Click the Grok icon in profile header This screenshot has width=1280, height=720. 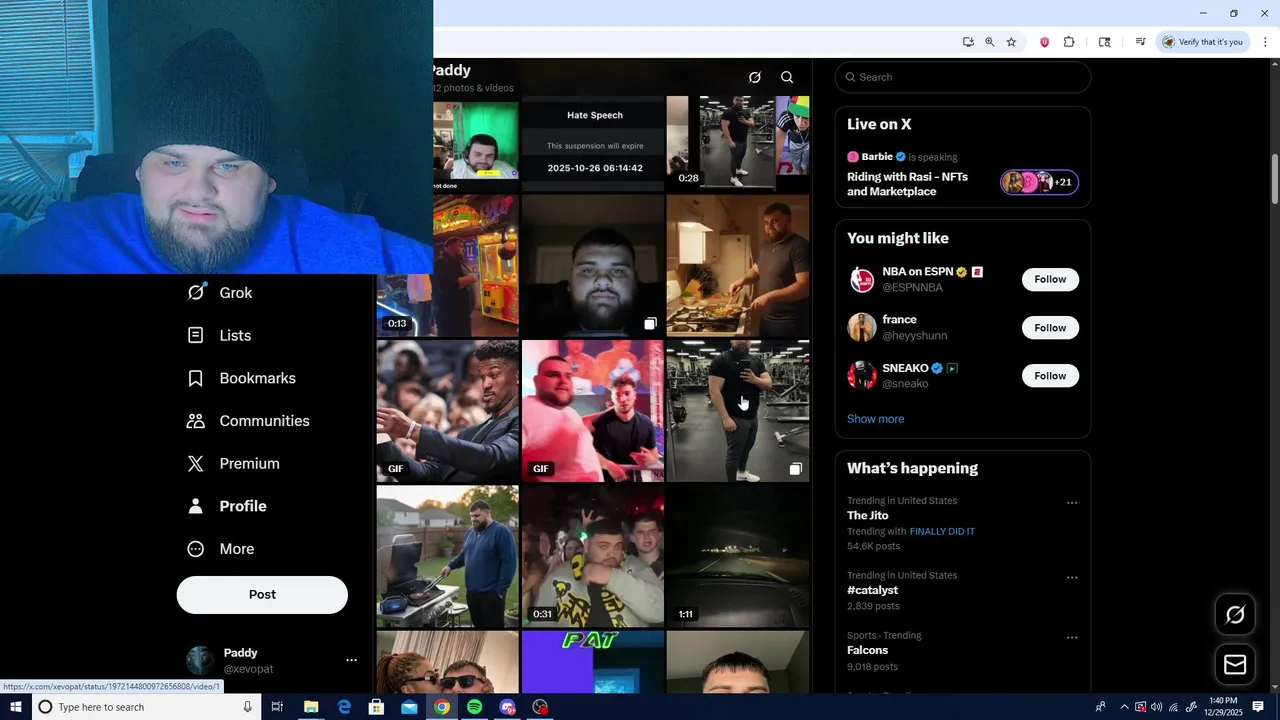click(x=755, y=77)
